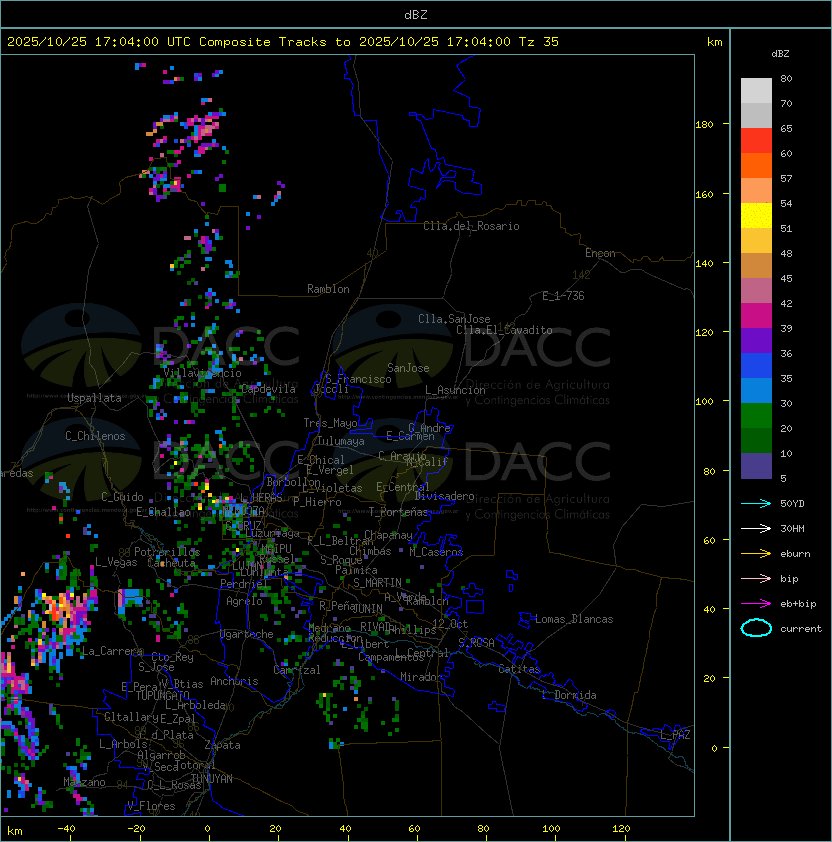This screenshot has height=842, width=832.
Task: Click the 'Potrerillos' map label
Action: (167, 552)
